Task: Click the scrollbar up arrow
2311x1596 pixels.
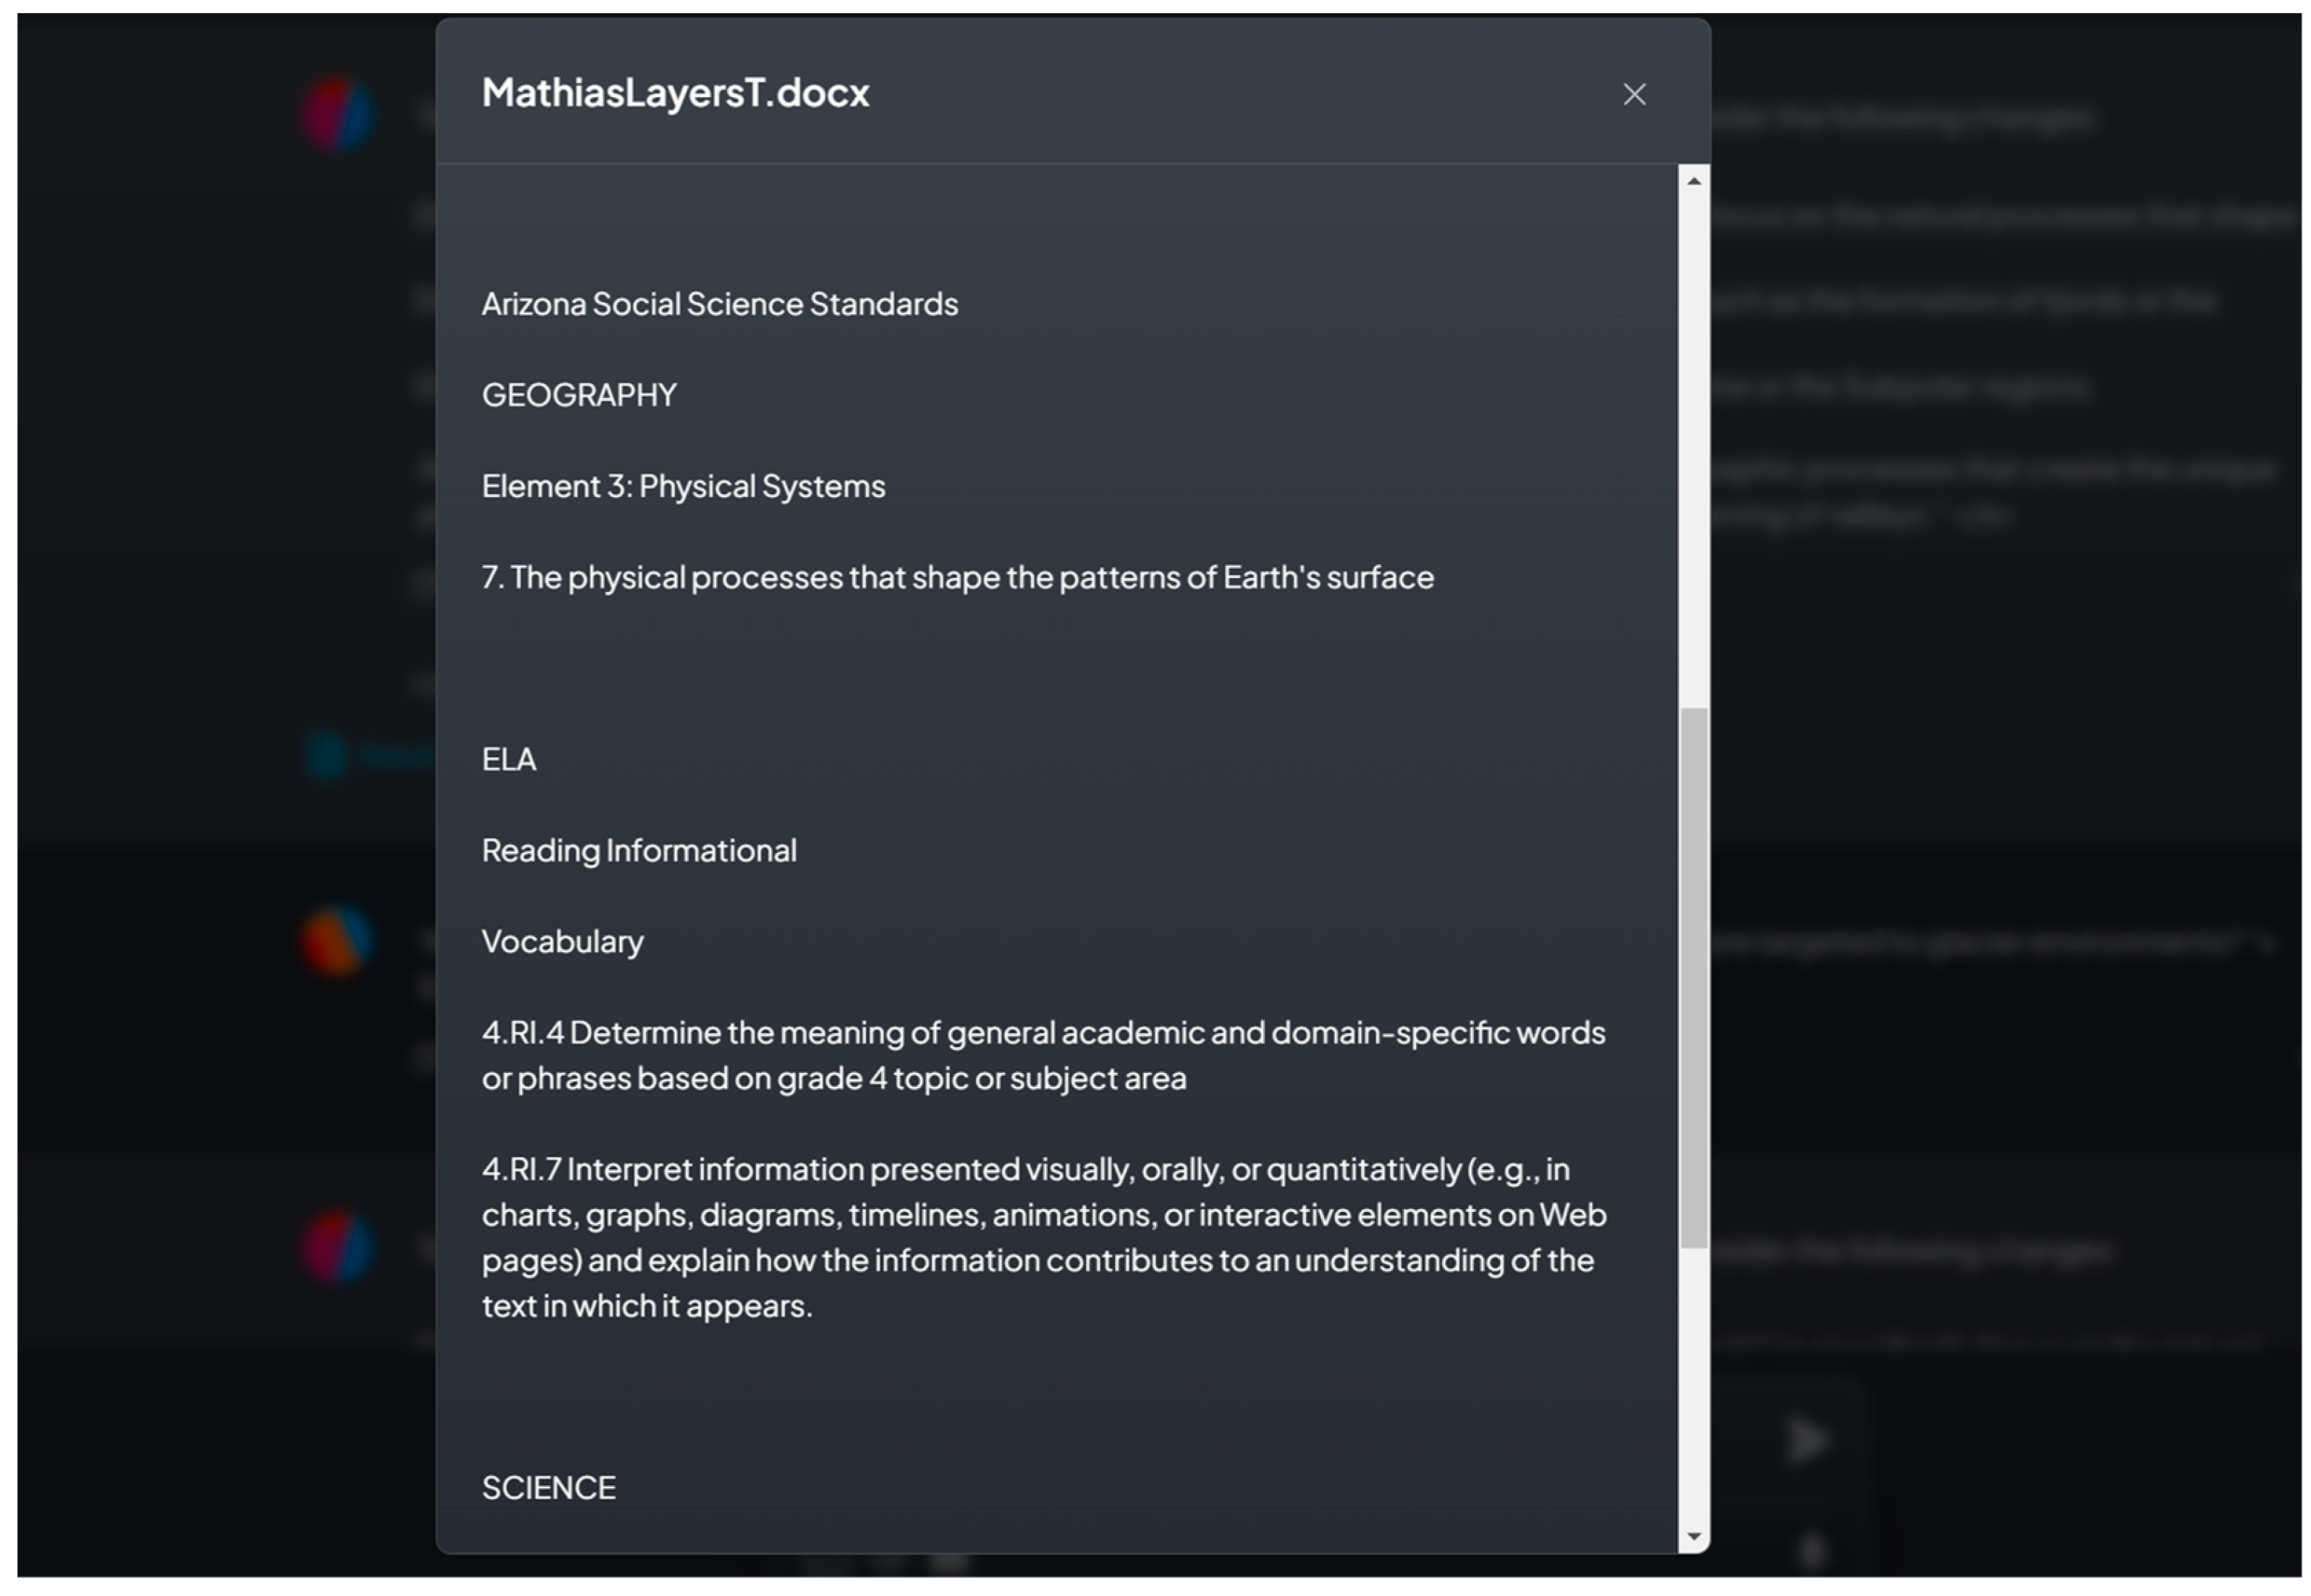Action: coord(1693,181)
